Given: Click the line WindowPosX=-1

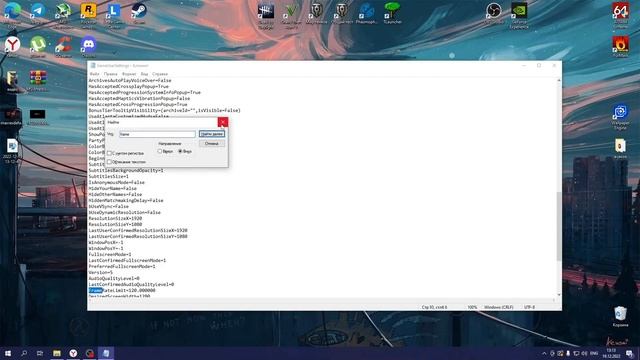Looking at the screenshot, I should tap(106, 242).
